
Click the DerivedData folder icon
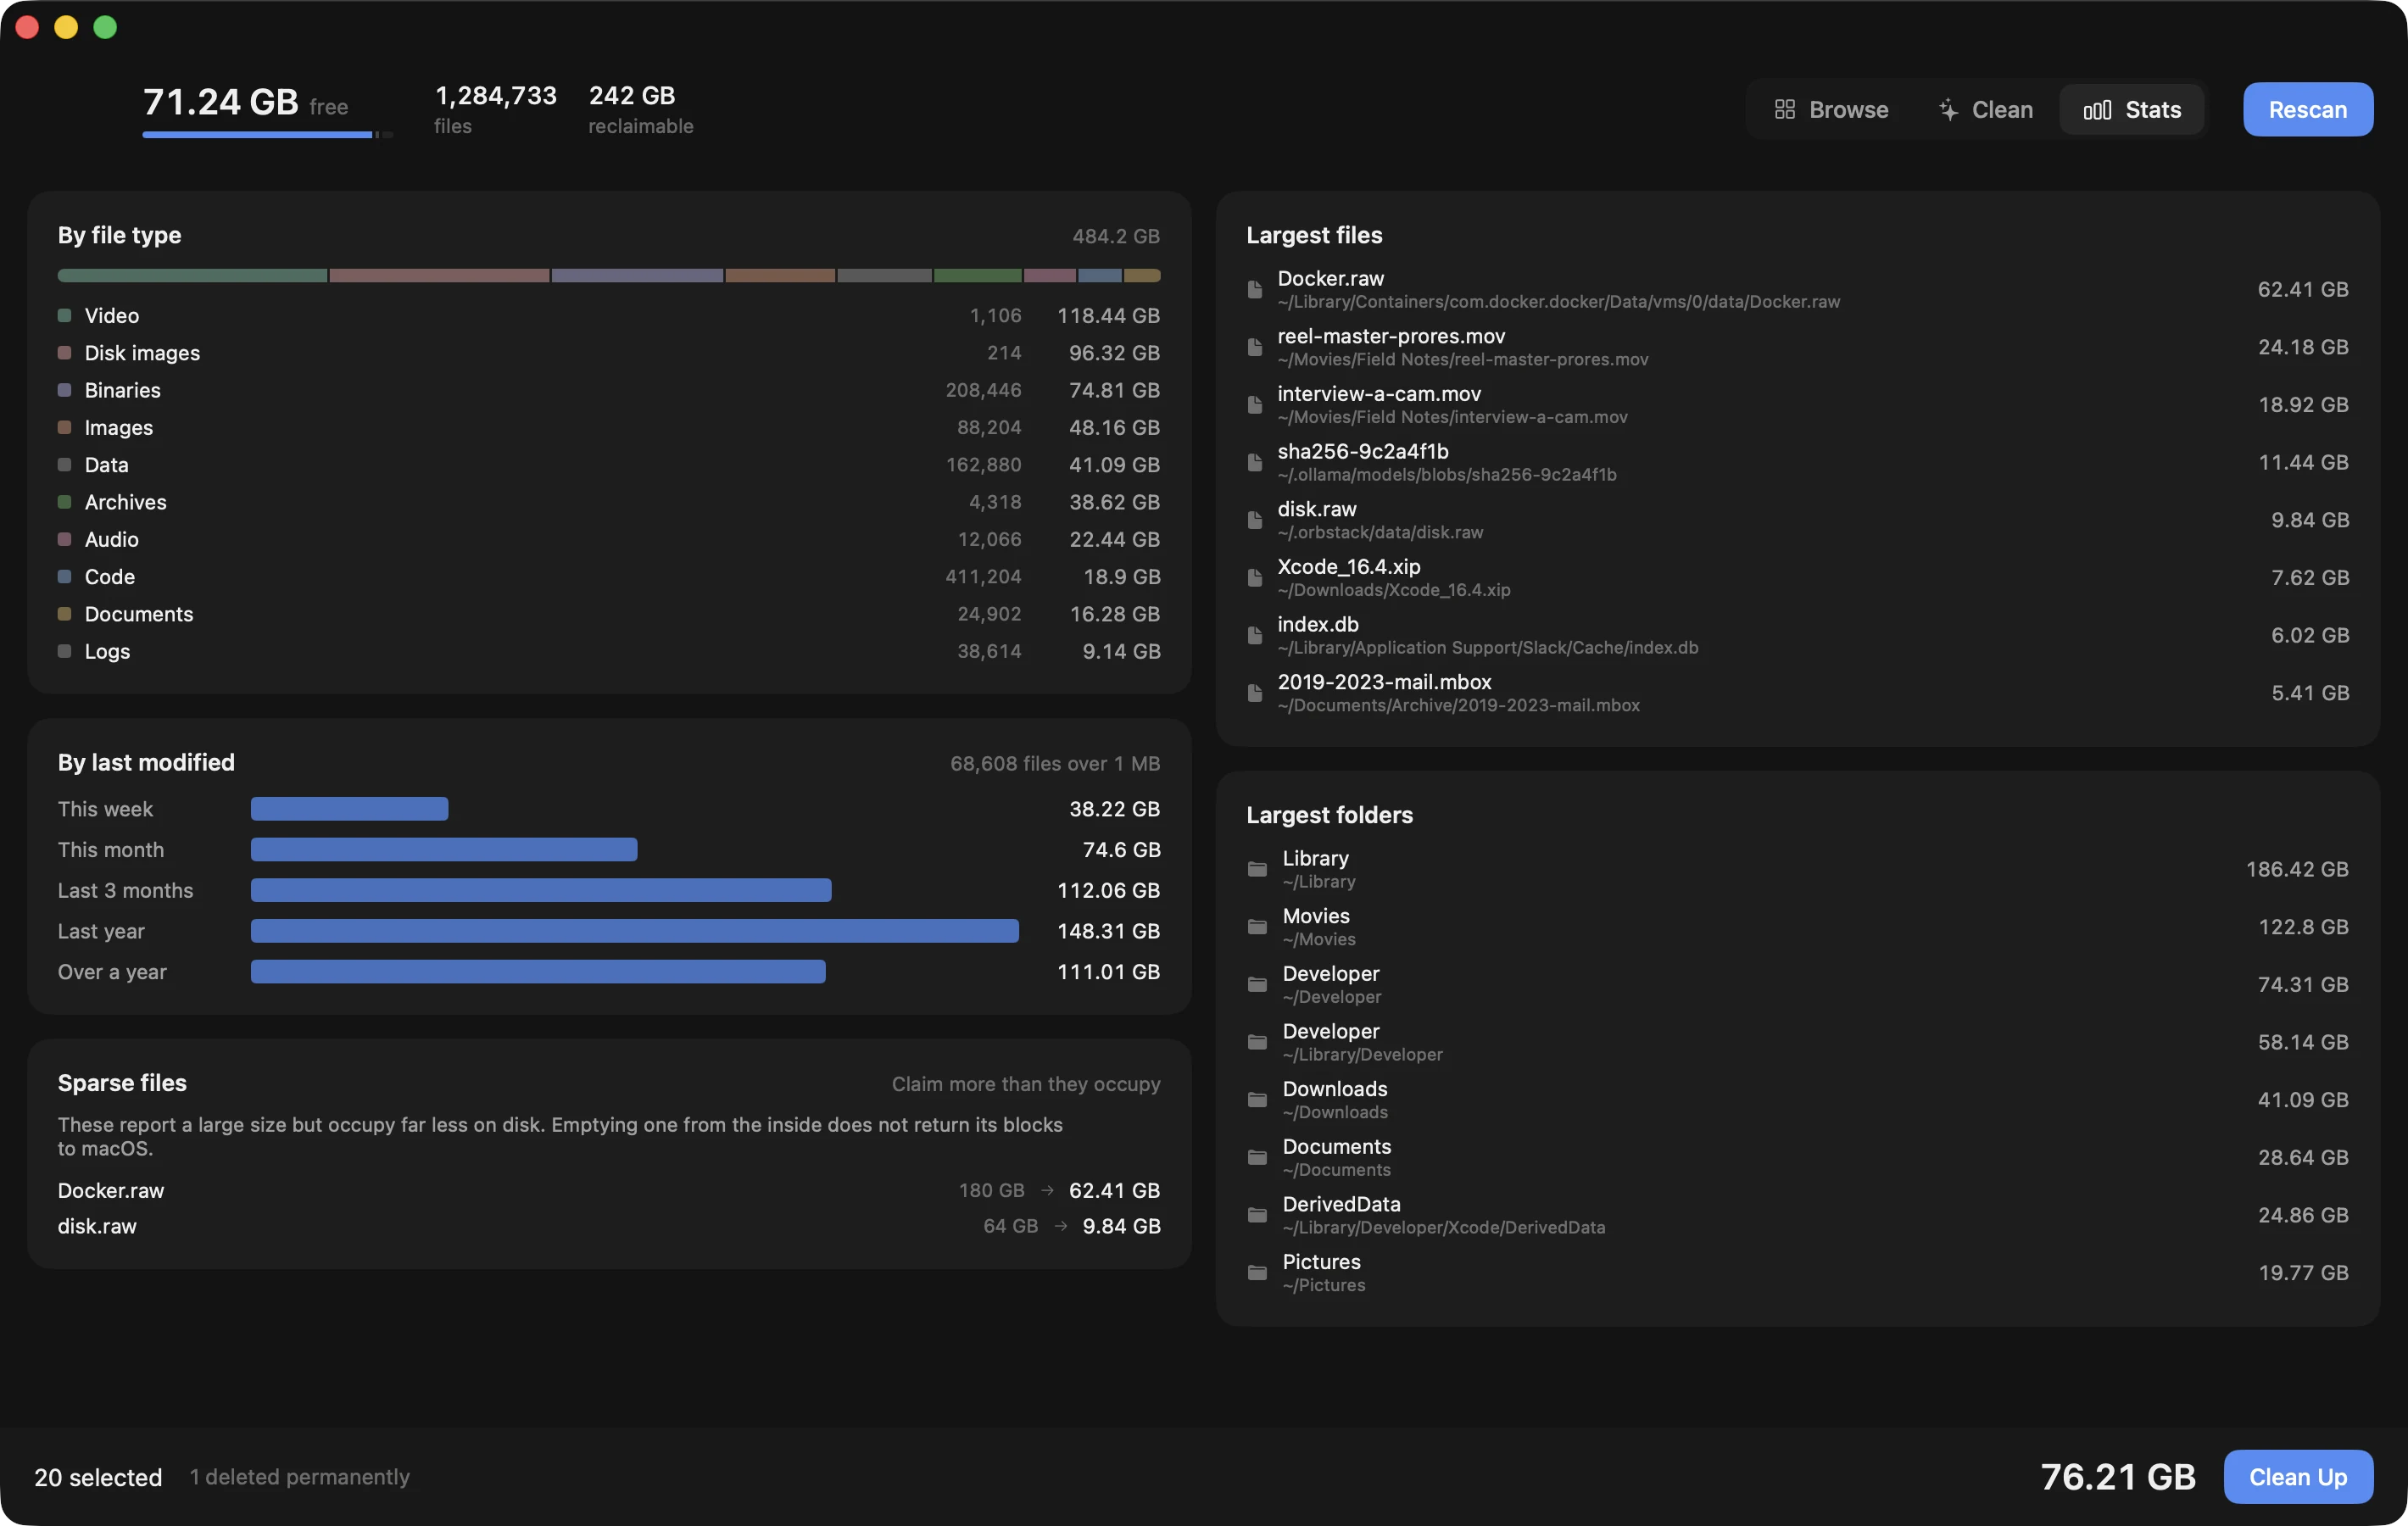point(1257,1215)
